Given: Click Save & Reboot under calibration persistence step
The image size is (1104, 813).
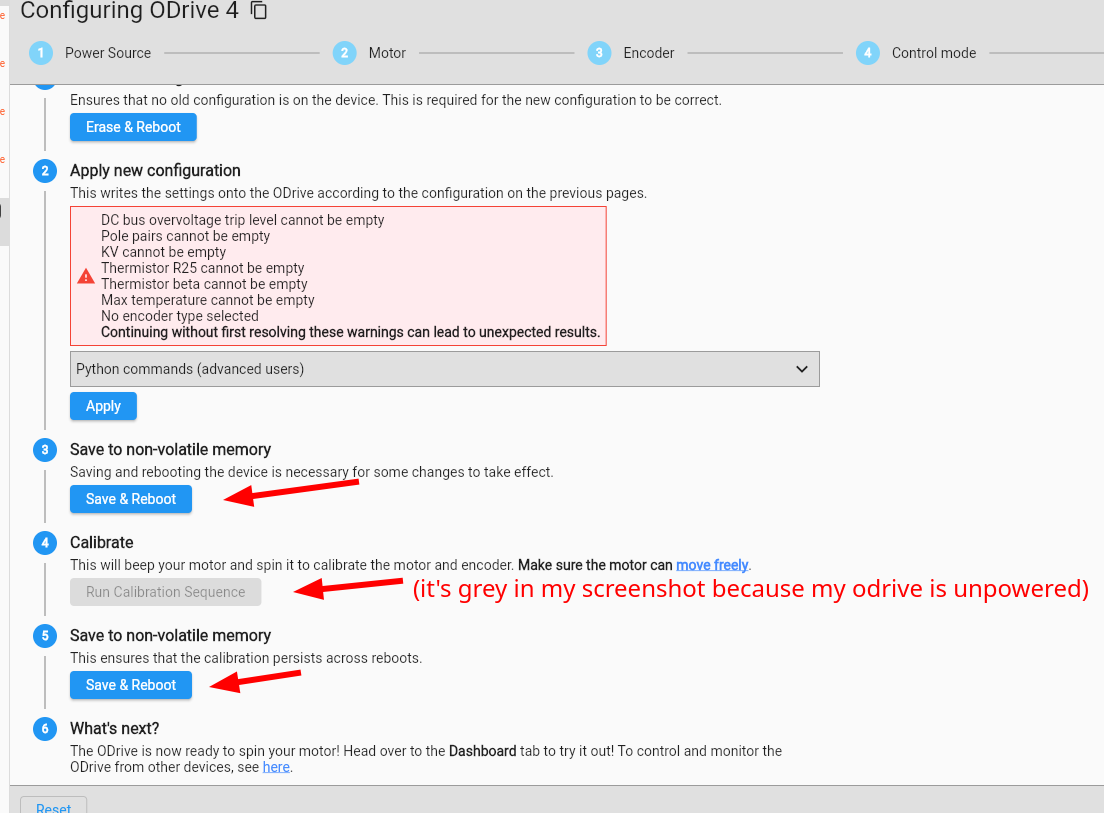Looking at the screenshot, I should [131, 685].
